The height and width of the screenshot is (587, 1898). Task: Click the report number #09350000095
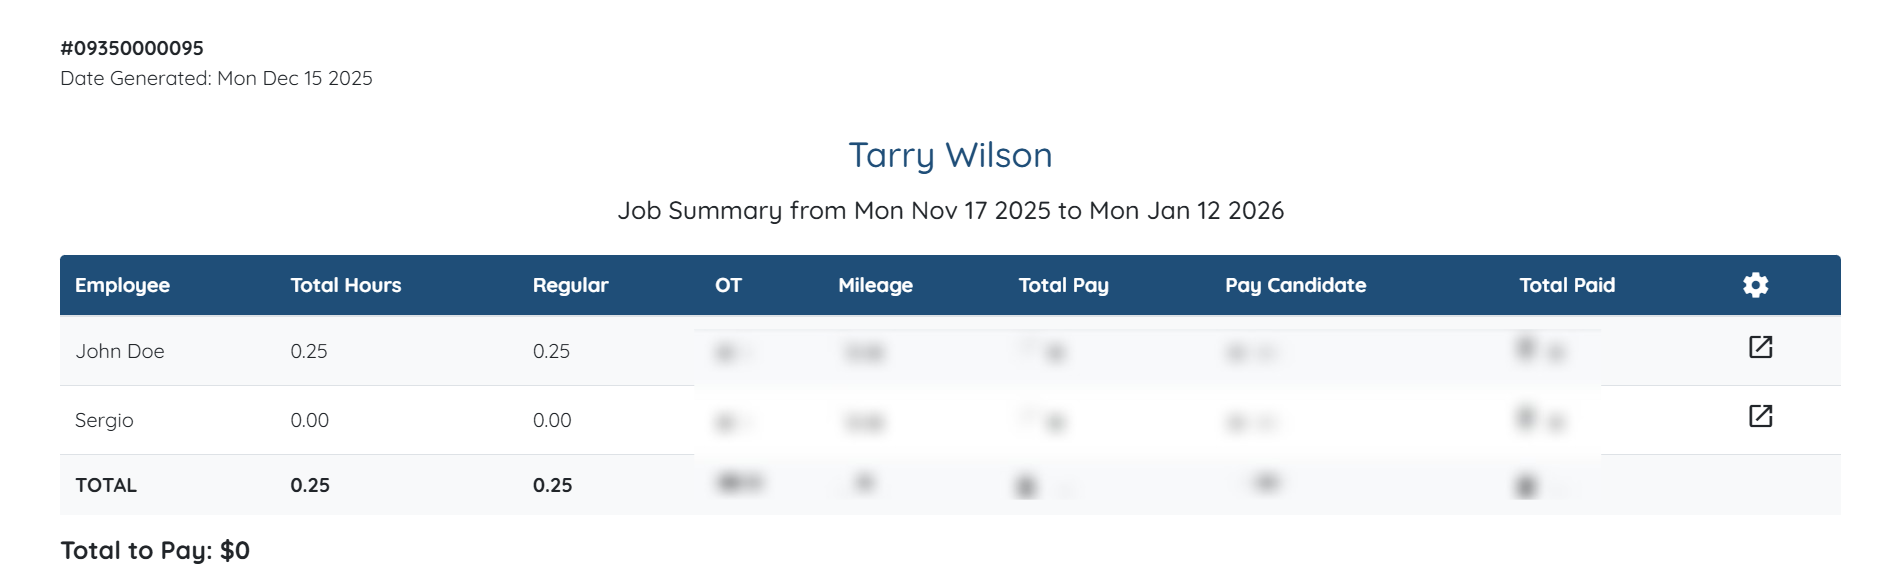click(132, 48)
